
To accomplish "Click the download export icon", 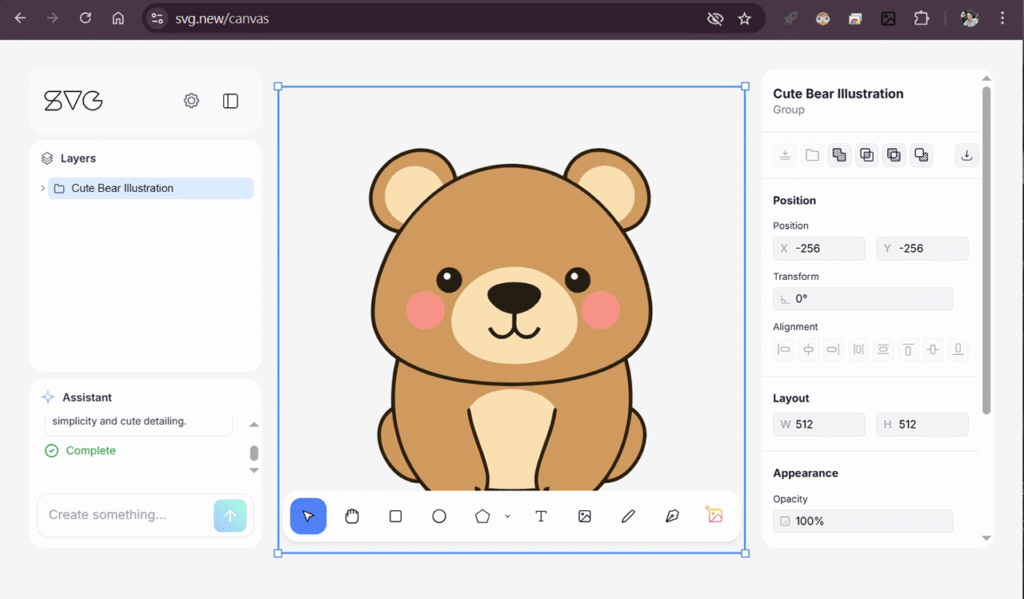I will [966, 155].
